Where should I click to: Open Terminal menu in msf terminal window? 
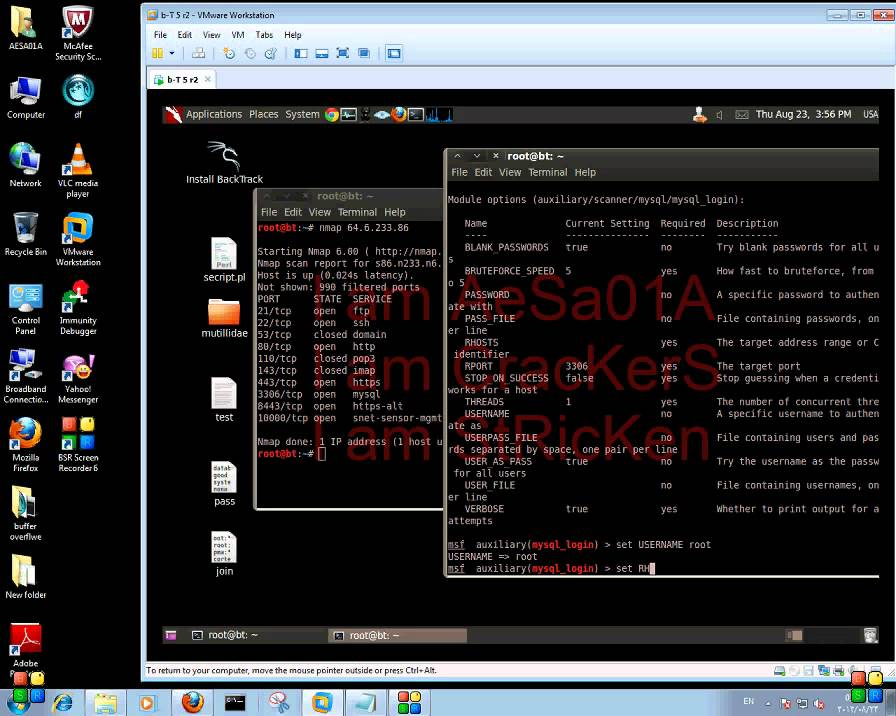click(x=547, y=172)
